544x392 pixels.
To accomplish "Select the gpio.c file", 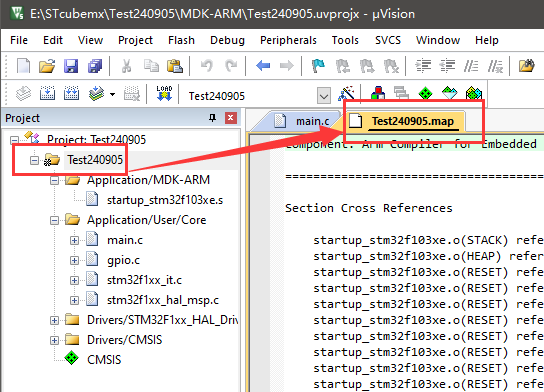I will (123, 261).
